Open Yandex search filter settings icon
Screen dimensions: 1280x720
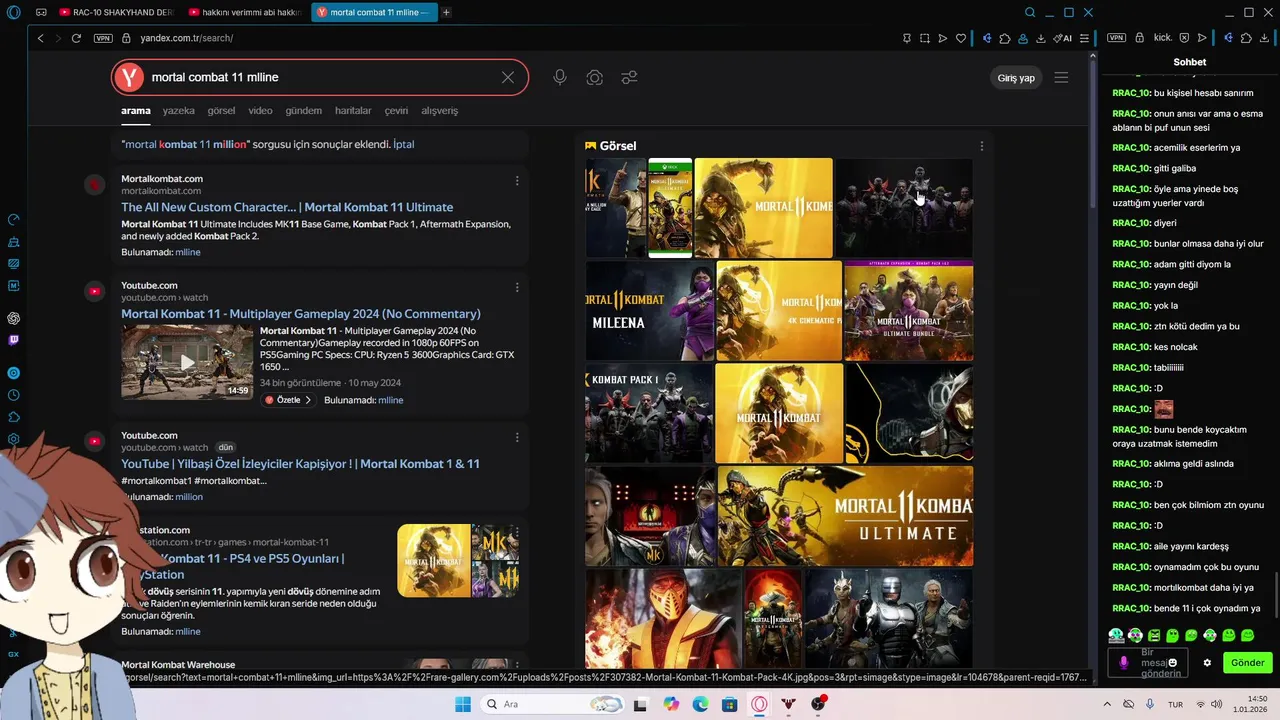tap(629, 77)
